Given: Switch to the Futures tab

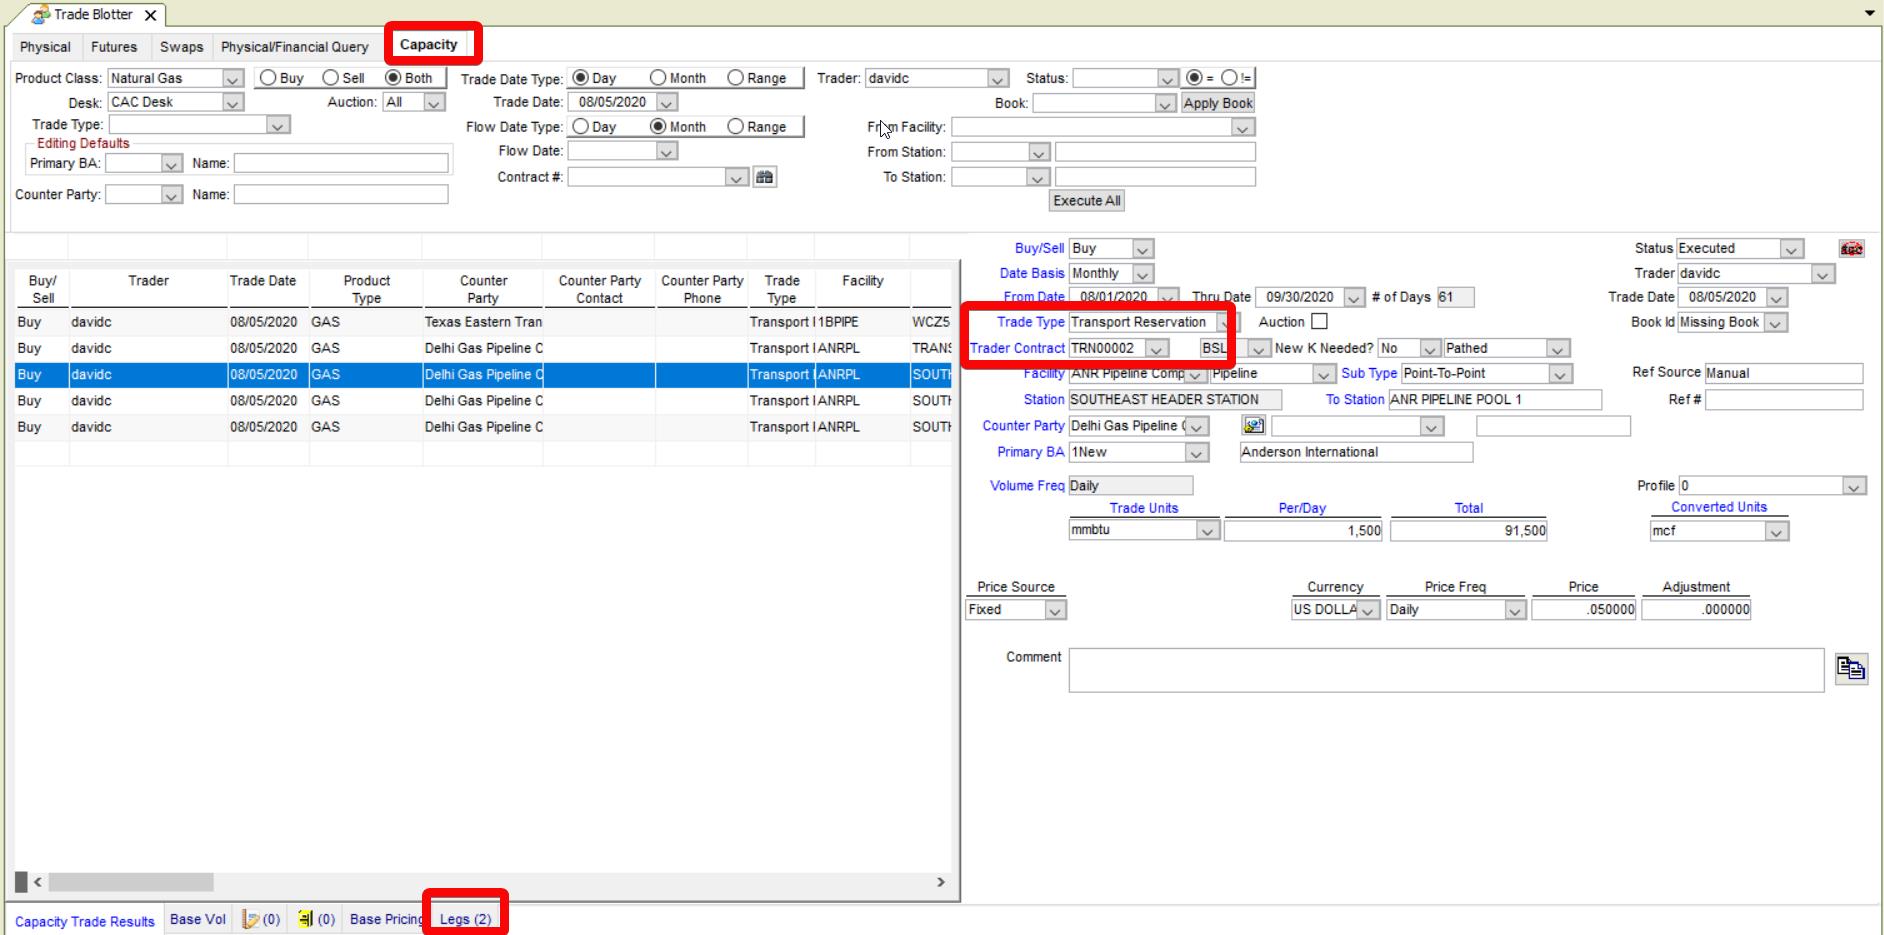Looking at the screenshot, I should pos(114,47).
